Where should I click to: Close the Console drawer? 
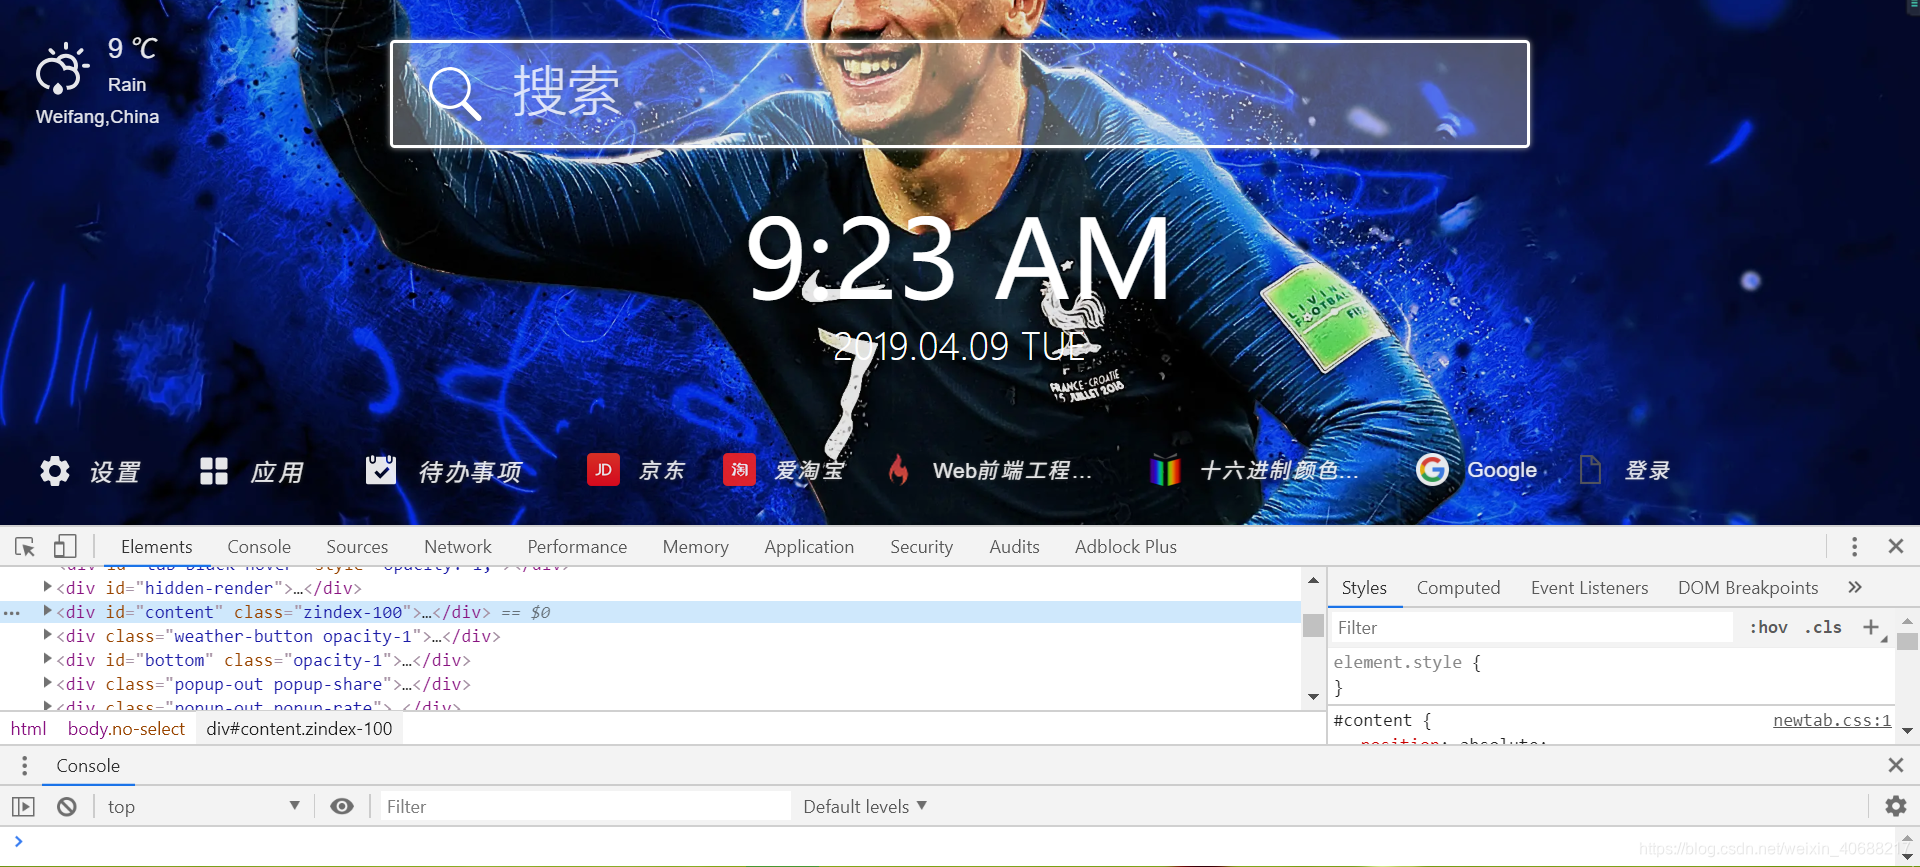click(x=1896, y=765)
